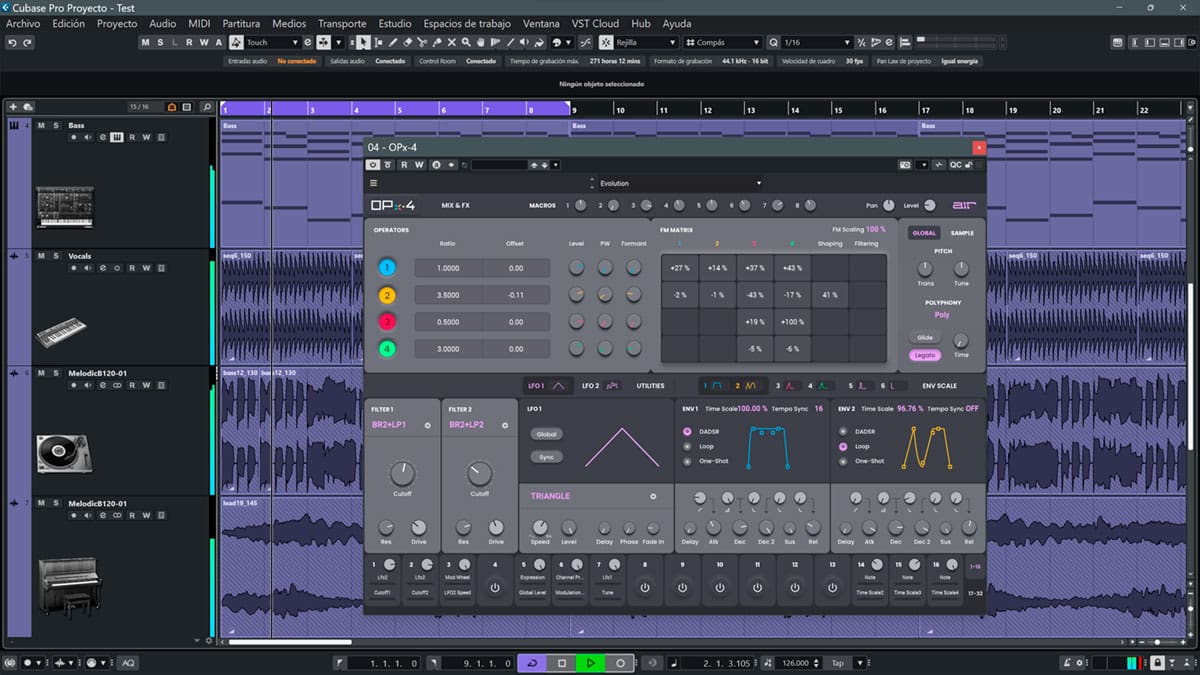1200x675 pixels.
Task: Select operator 4 green circle
Action: (388, 349)
